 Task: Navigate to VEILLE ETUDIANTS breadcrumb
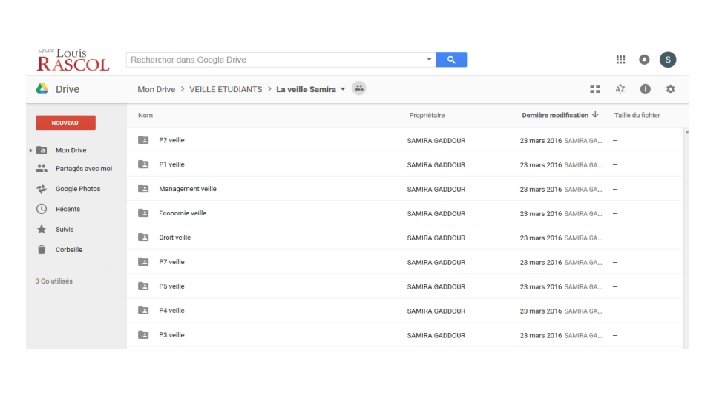pos(225,89)
